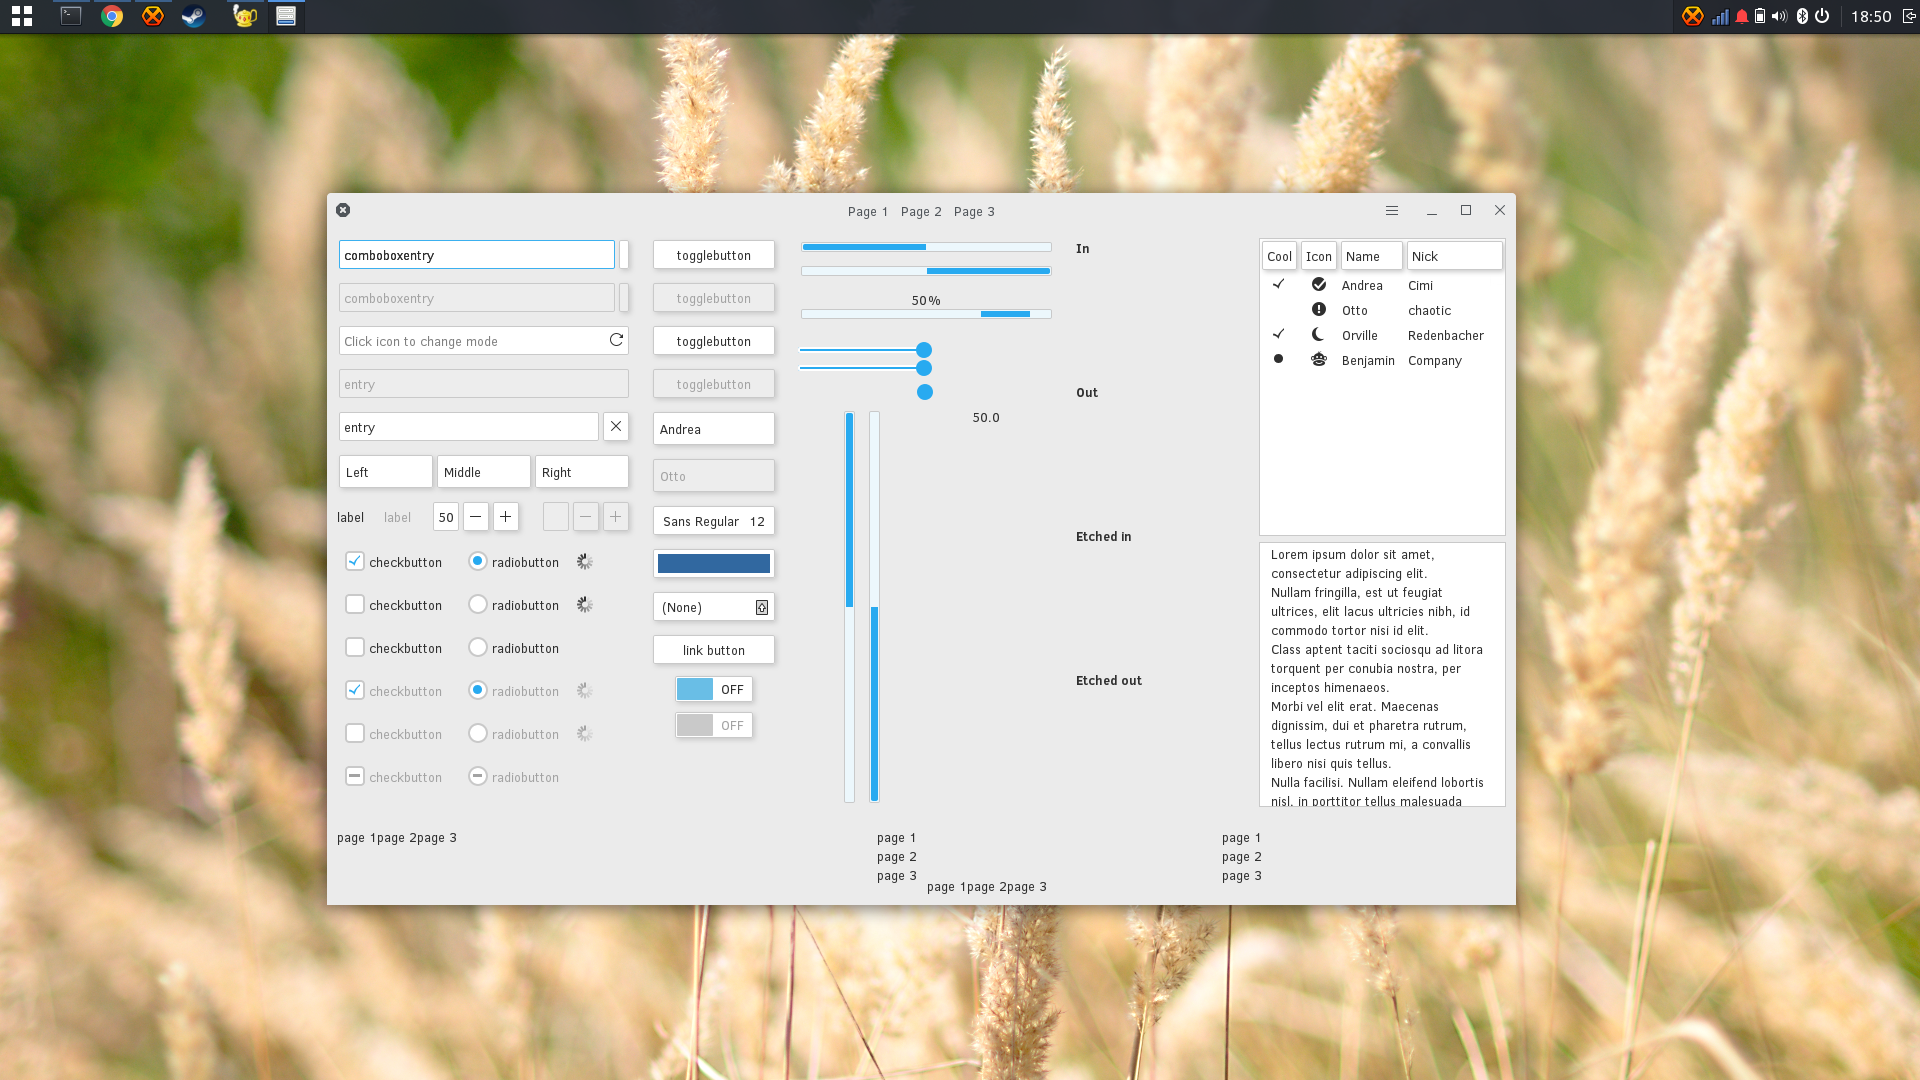Click the moon icon in Orville row
The height and width of the screenshot is (1080, 1920).
click(1319, 334)
